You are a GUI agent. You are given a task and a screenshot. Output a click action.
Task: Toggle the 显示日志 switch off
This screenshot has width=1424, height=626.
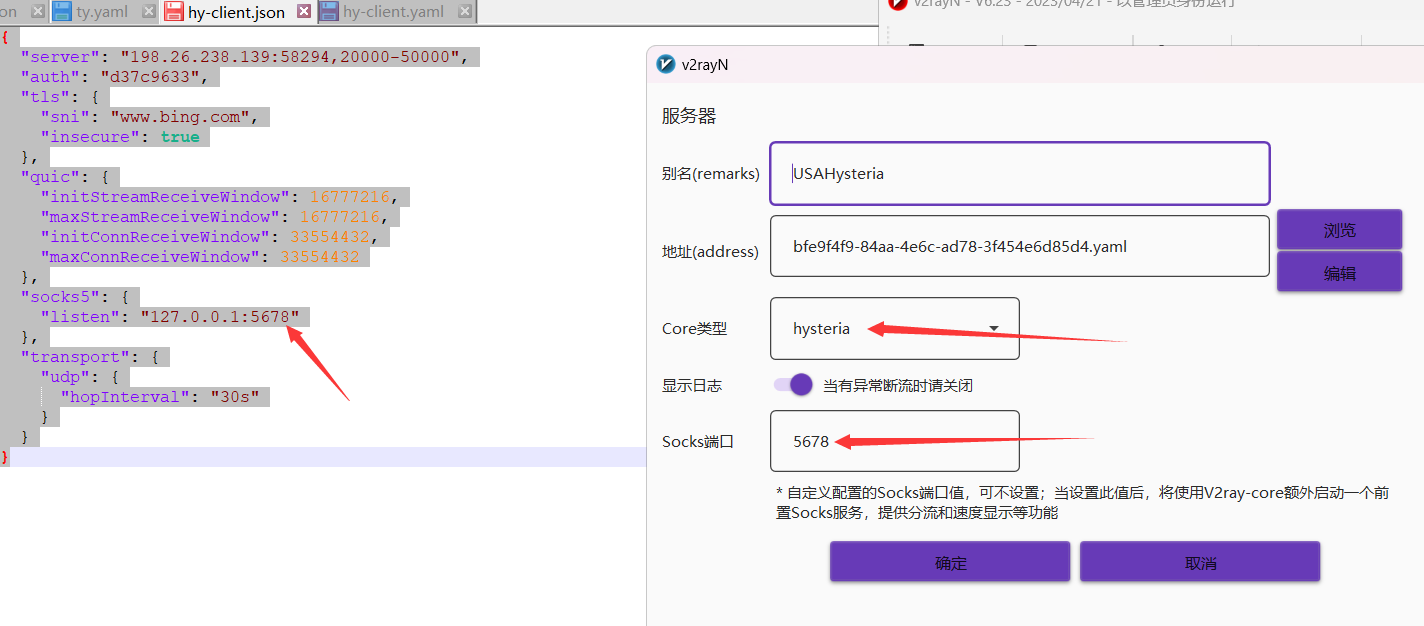pos(794,385)
